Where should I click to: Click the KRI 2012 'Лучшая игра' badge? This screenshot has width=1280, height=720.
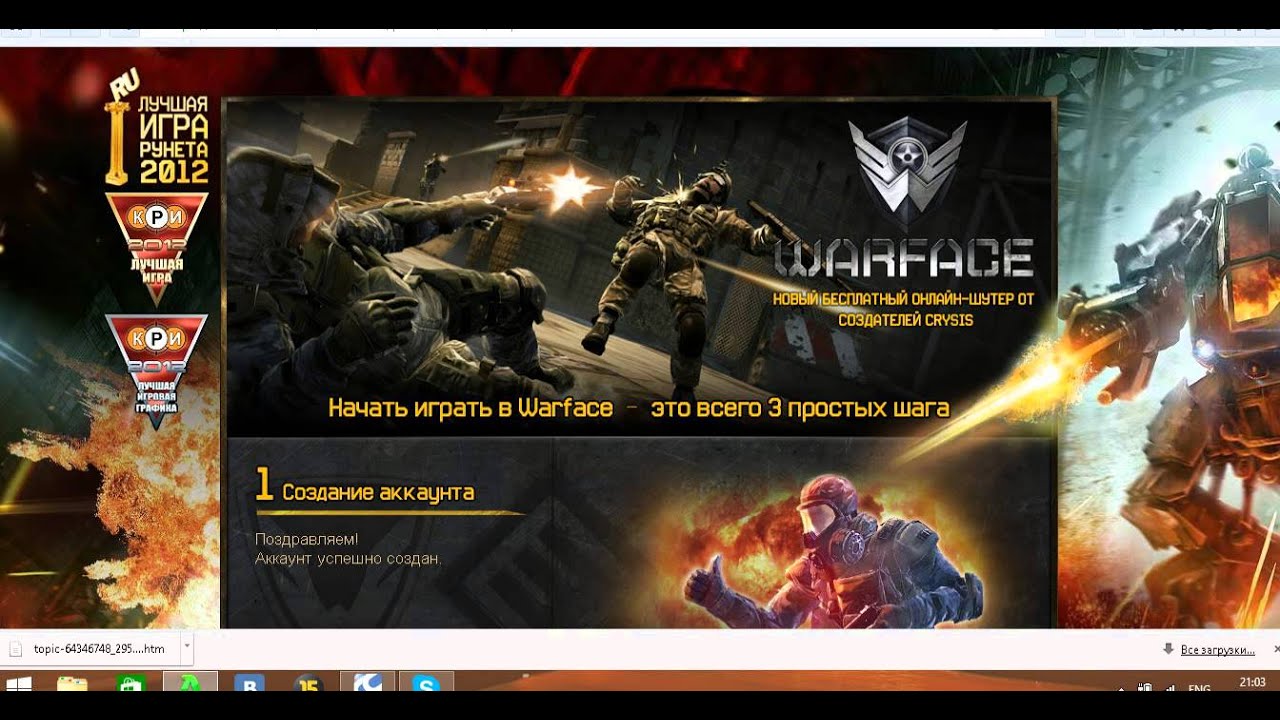point(156,247)
